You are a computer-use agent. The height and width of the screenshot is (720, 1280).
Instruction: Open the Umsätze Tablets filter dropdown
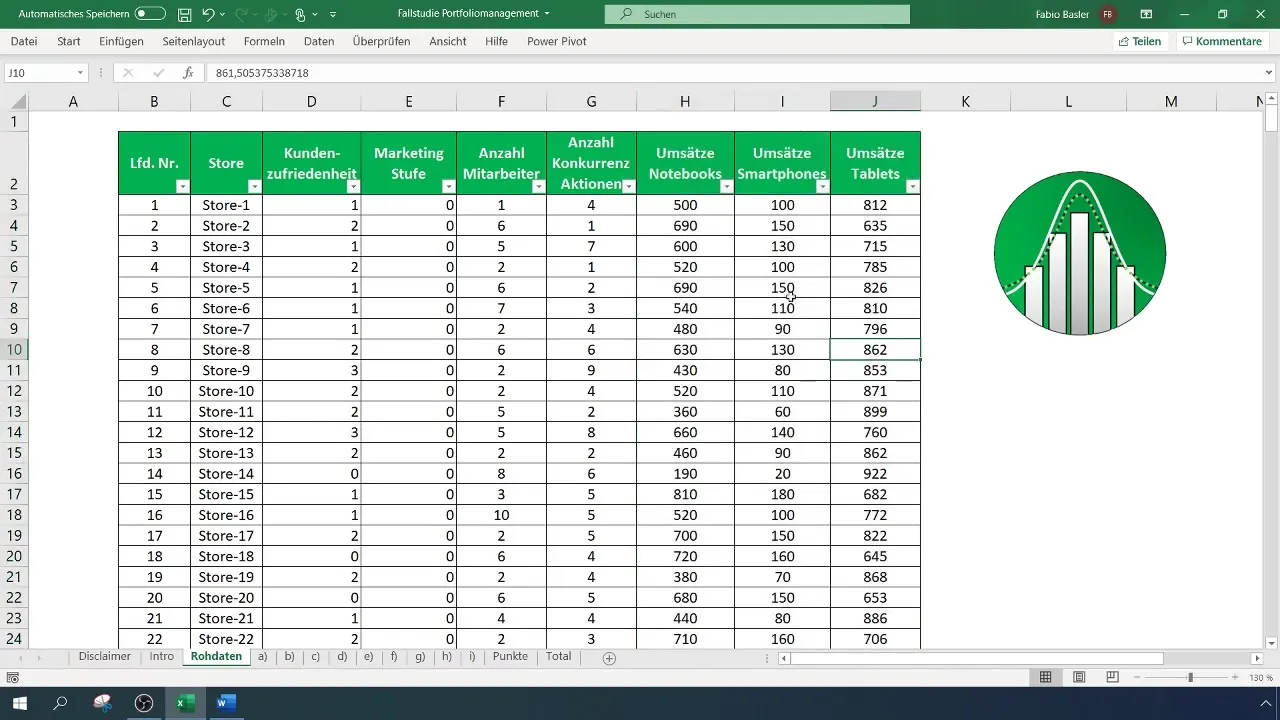[912, 187]
